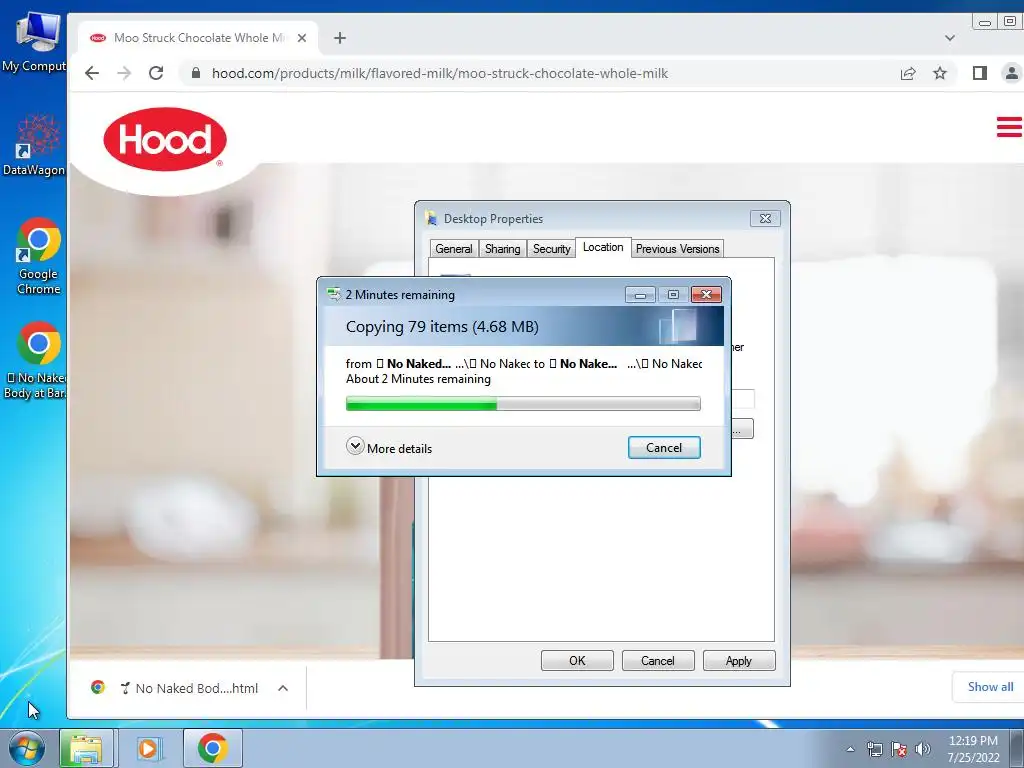Open a new Chrome tab

pos(340,38)
